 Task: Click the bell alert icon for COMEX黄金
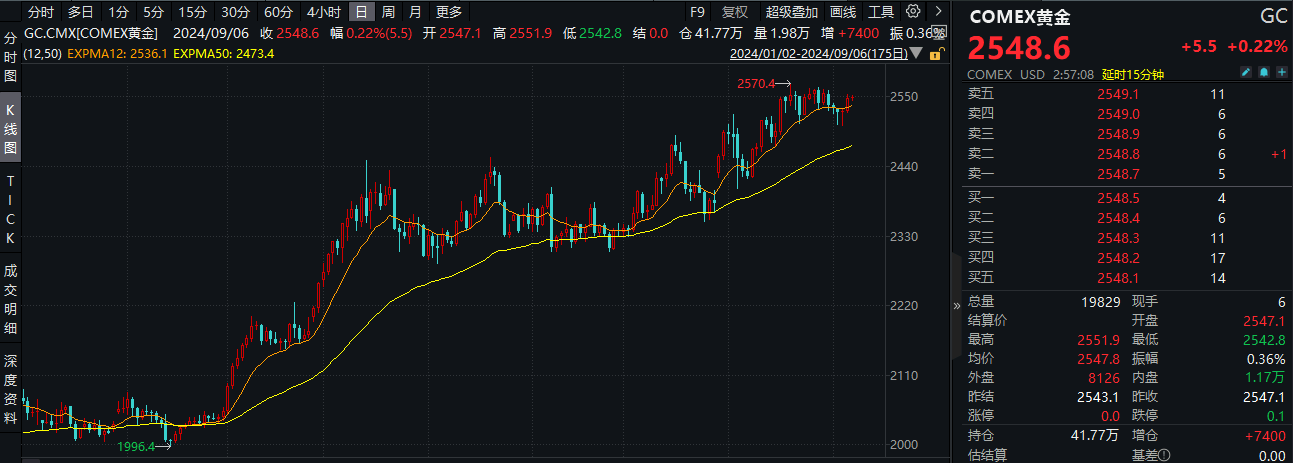click(x=1263, y=73)
